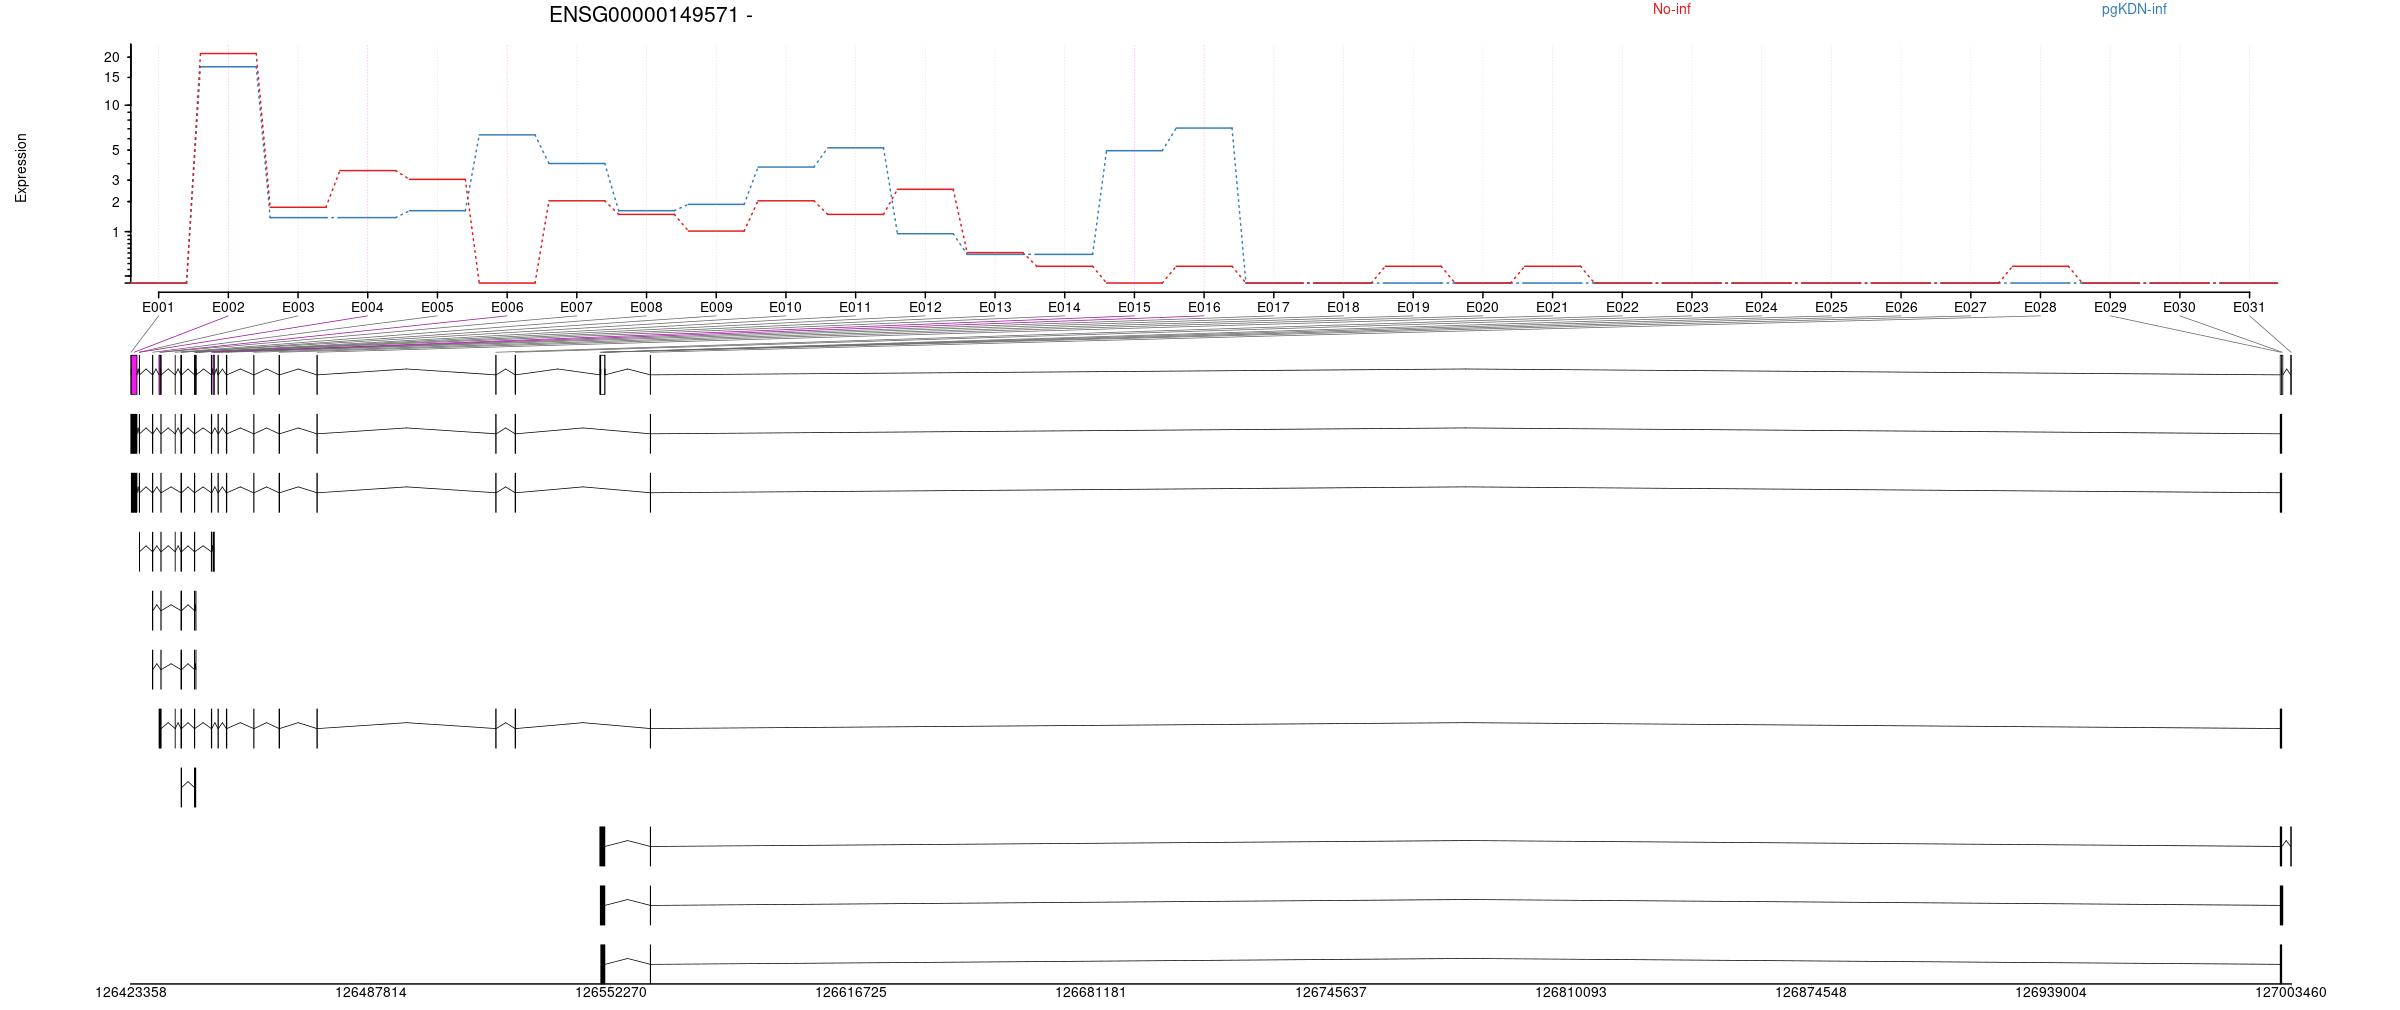Click blue pgKDN-inf expression line at E006
The image size is (2400, 1010).
(507, 134)
